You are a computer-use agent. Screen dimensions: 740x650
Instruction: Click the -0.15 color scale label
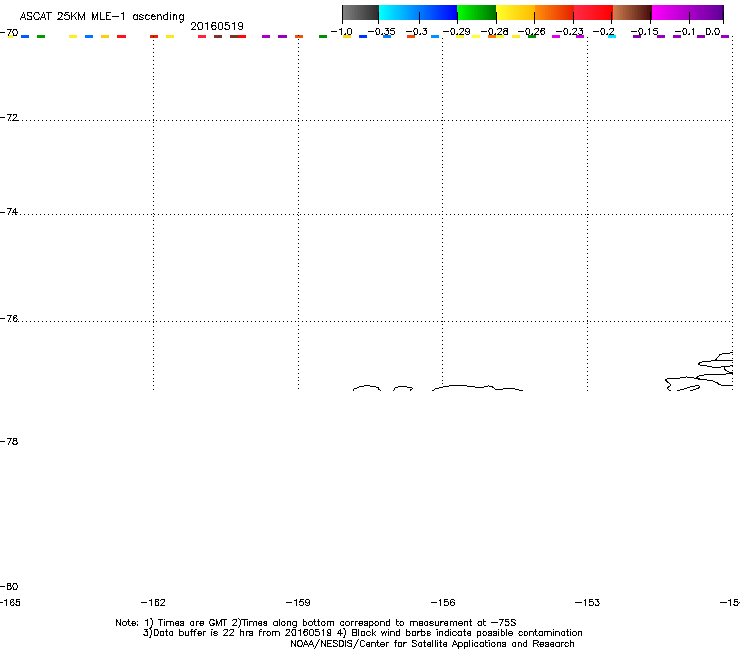(644, 32)
